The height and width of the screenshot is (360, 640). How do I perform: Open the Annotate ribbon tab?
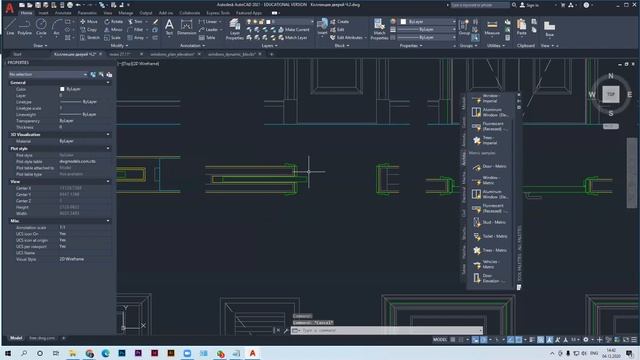coord(63,13)
